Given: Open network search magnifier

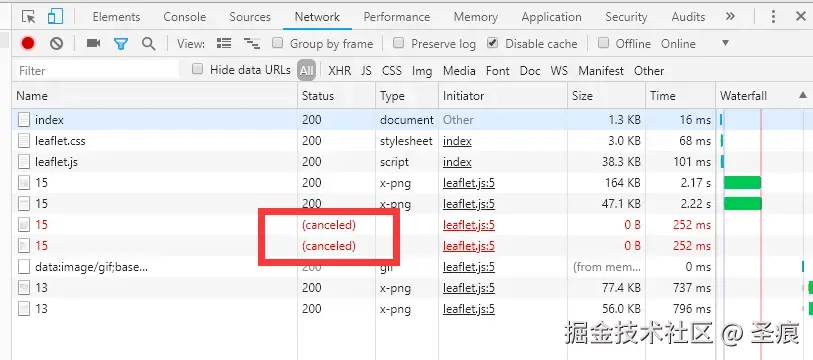Looking at the screenshot, I should click(149, 44).
